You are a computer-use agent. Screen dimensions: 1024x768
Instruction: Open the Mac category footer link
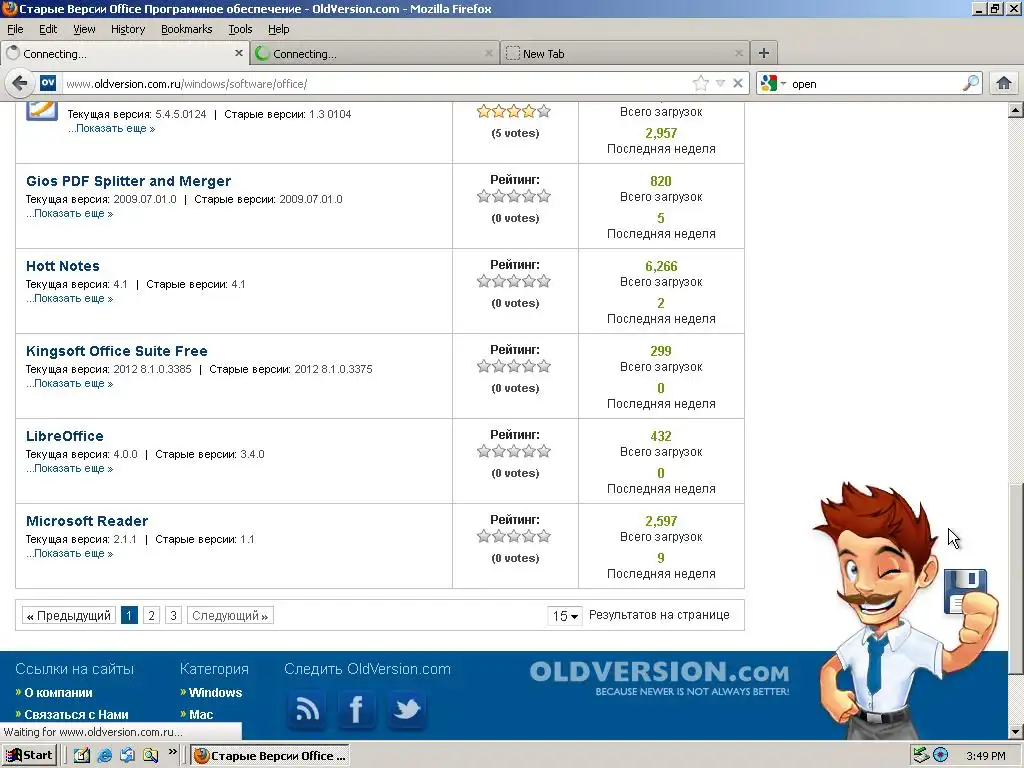click(x=201, y=714)
